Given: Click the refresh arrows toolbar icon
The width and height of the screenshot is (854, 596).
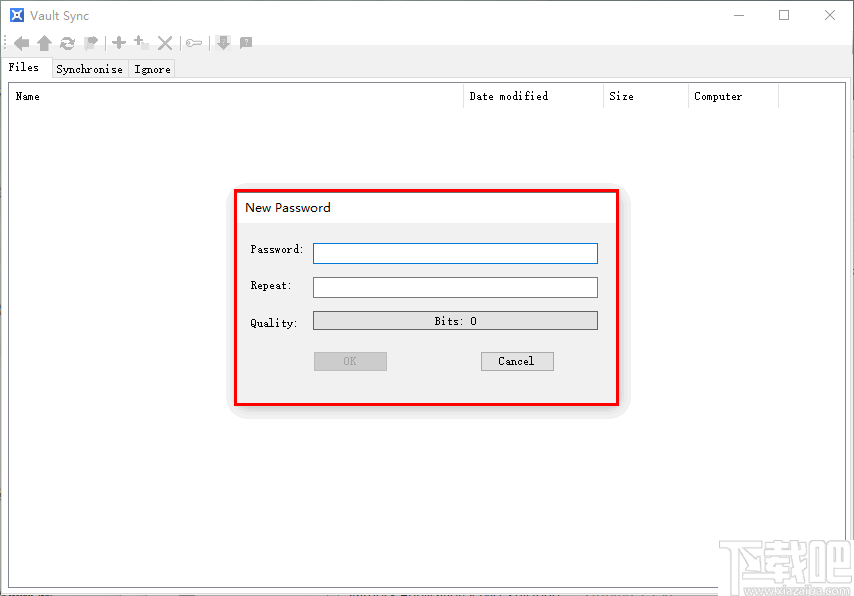Looking at the screenshot, I should coord(68,43).
